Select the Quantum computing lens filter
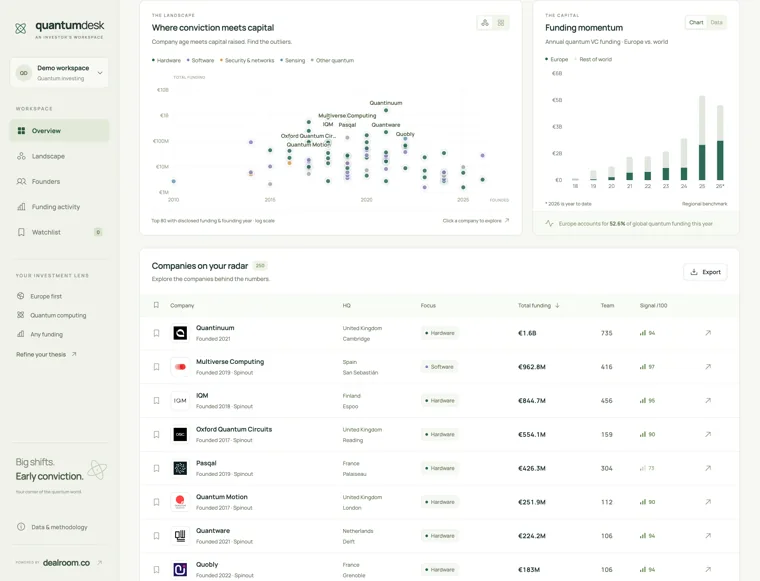 point(51,315)
